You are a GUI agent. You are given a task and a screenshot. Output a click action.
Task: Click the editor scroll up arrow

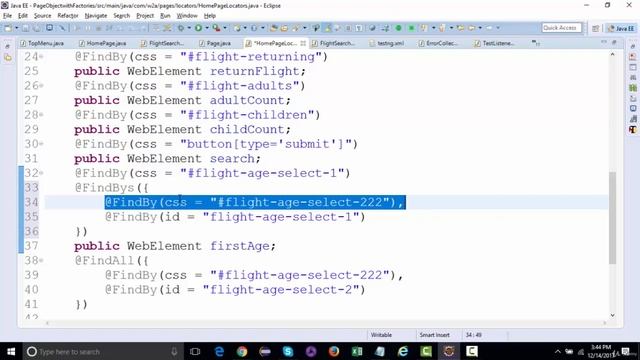point(612,54)
